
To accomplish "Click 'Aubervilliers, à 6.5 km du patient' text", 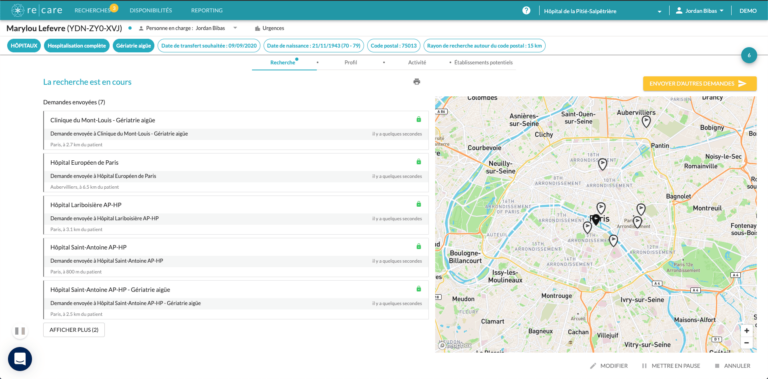I will [x=84, y=187].
